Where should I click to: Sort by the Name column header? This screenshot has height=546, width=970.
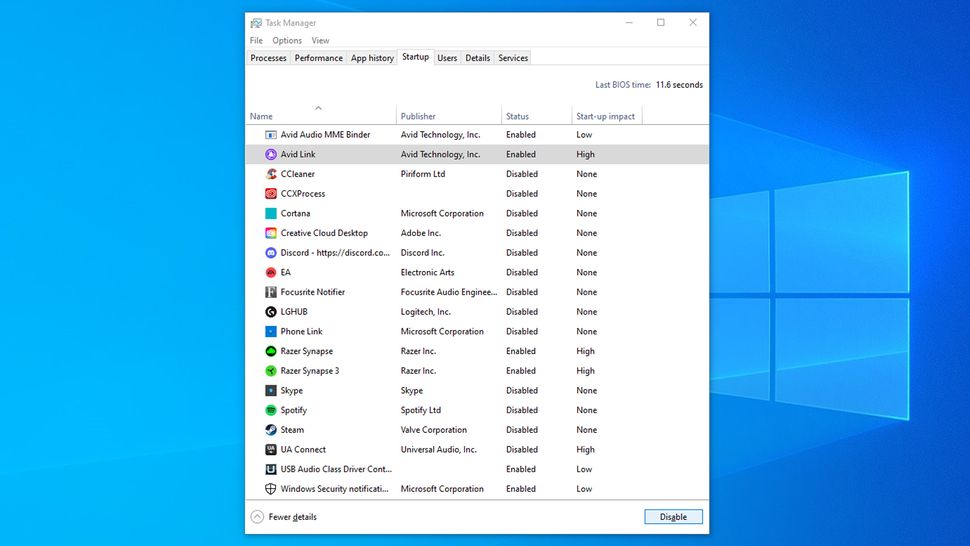(320, 116)
